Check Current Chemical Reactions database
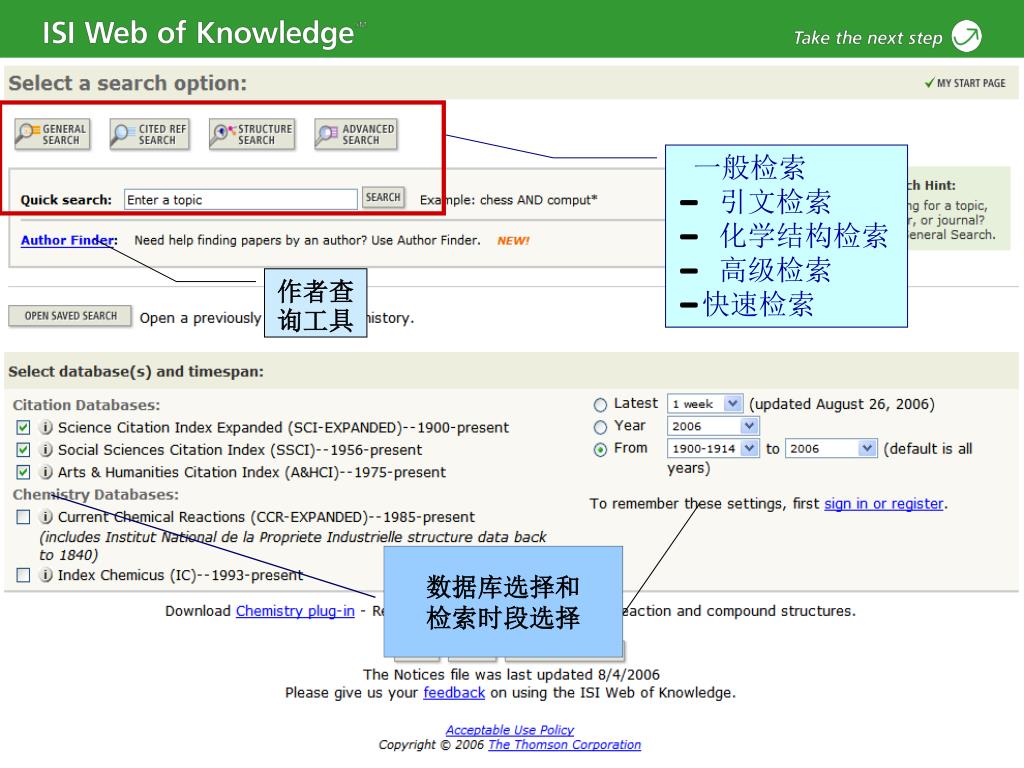1024x768 pixels. 24,517
